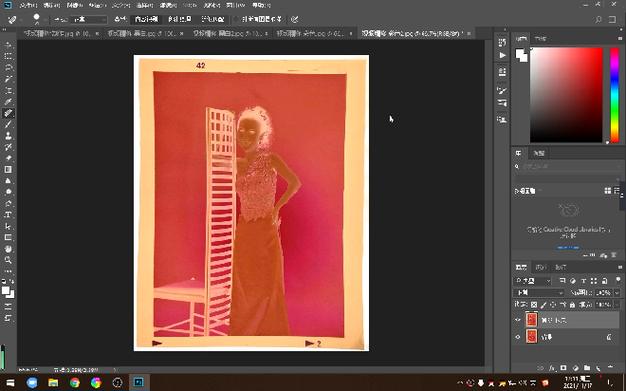This screenshot has height=391, width=626.
Task: Select the History Brush tool
Action: 8,147
